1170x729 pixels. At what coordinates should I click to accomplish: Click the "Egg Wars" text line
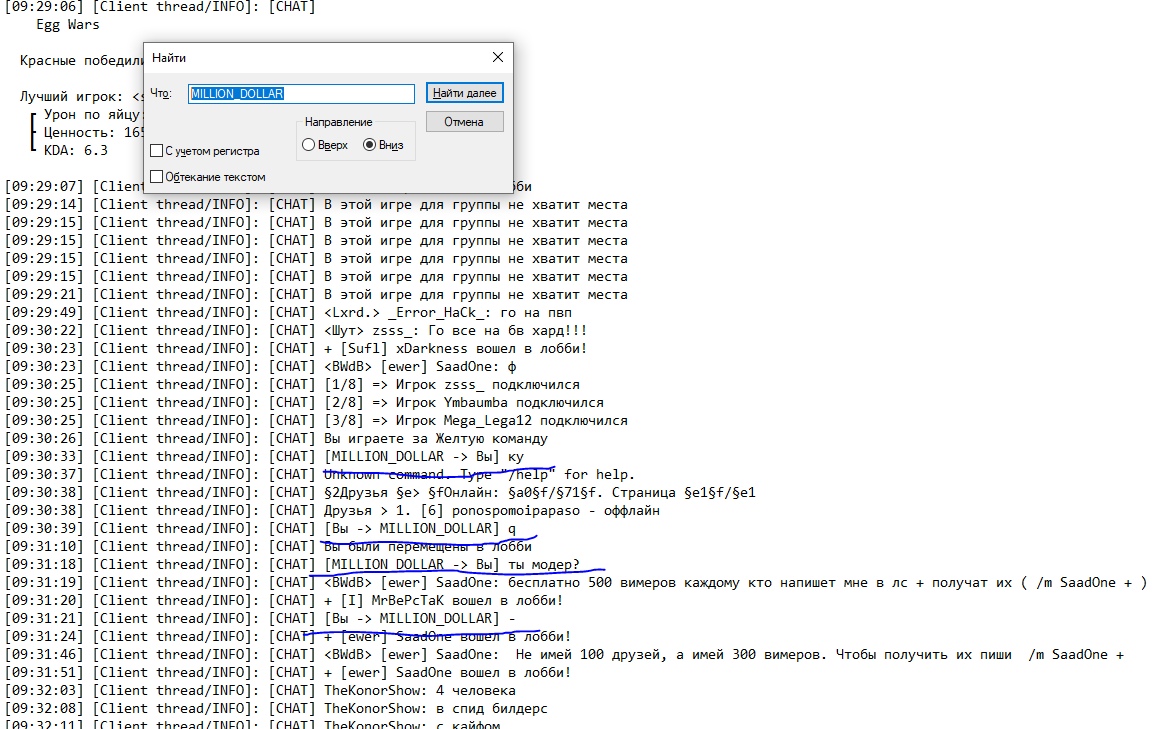click(68, 25)
